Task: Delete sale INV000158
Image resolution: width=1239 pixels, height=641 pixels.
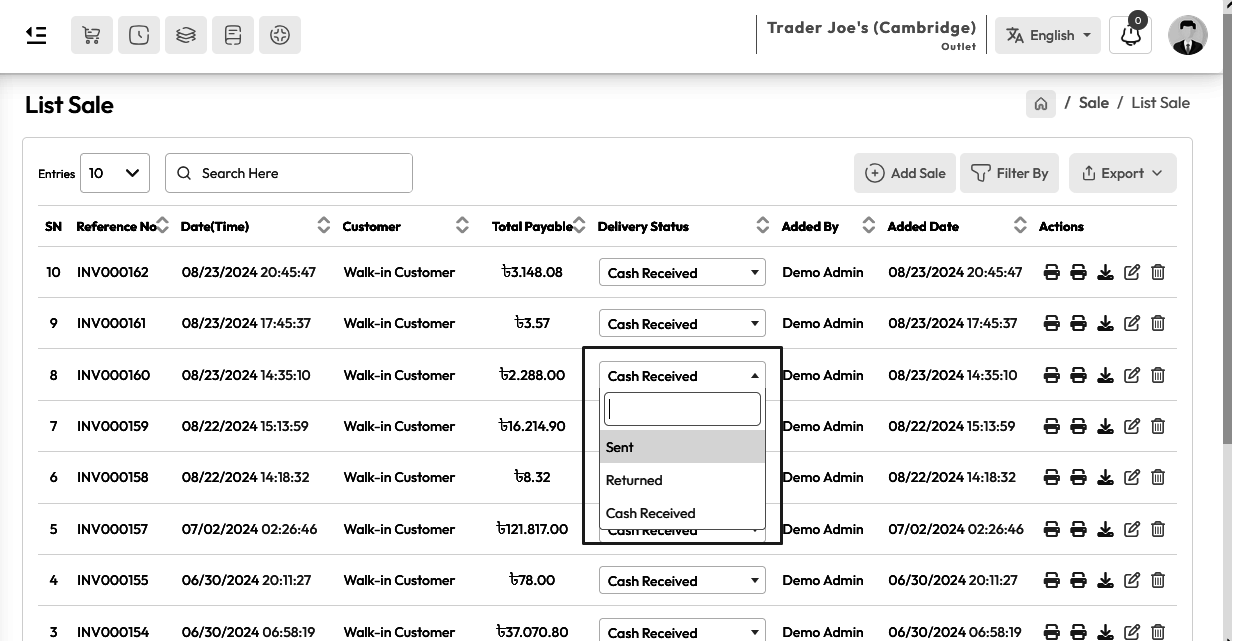Action: click(x=1158, y=477)
